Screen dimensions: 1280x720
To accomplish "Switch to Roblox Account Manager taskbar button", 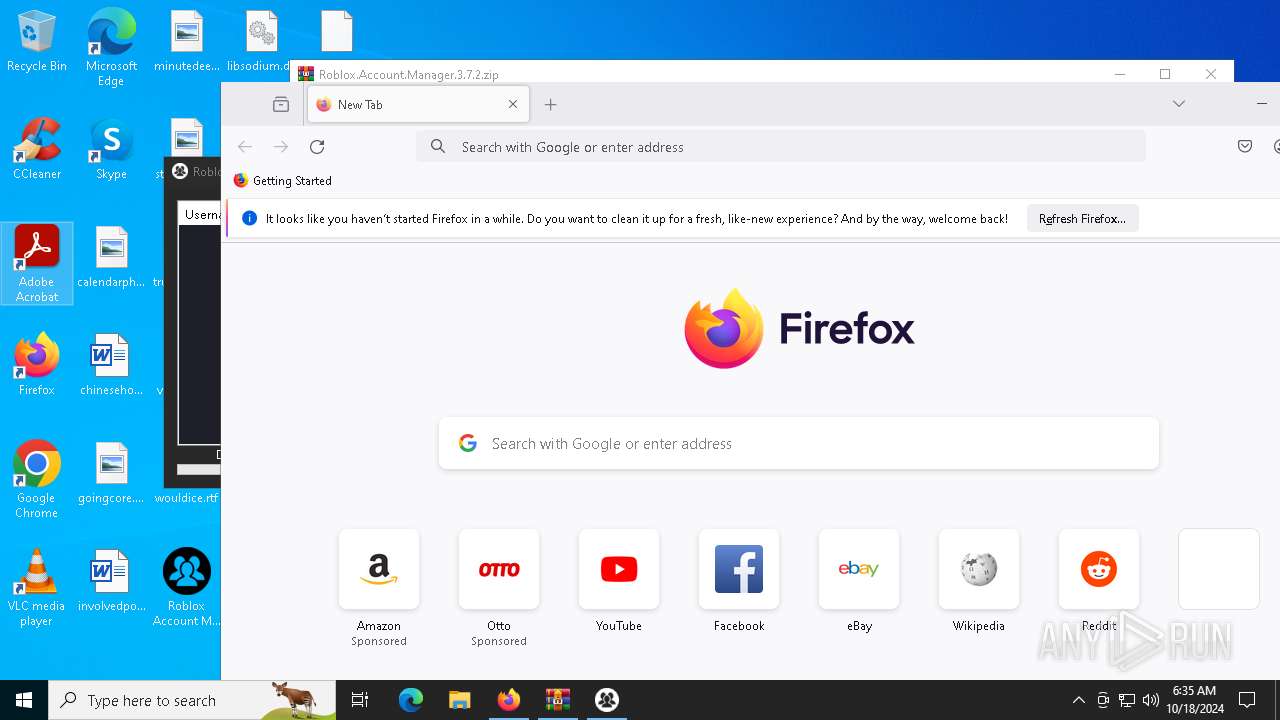I will point(607,700).
